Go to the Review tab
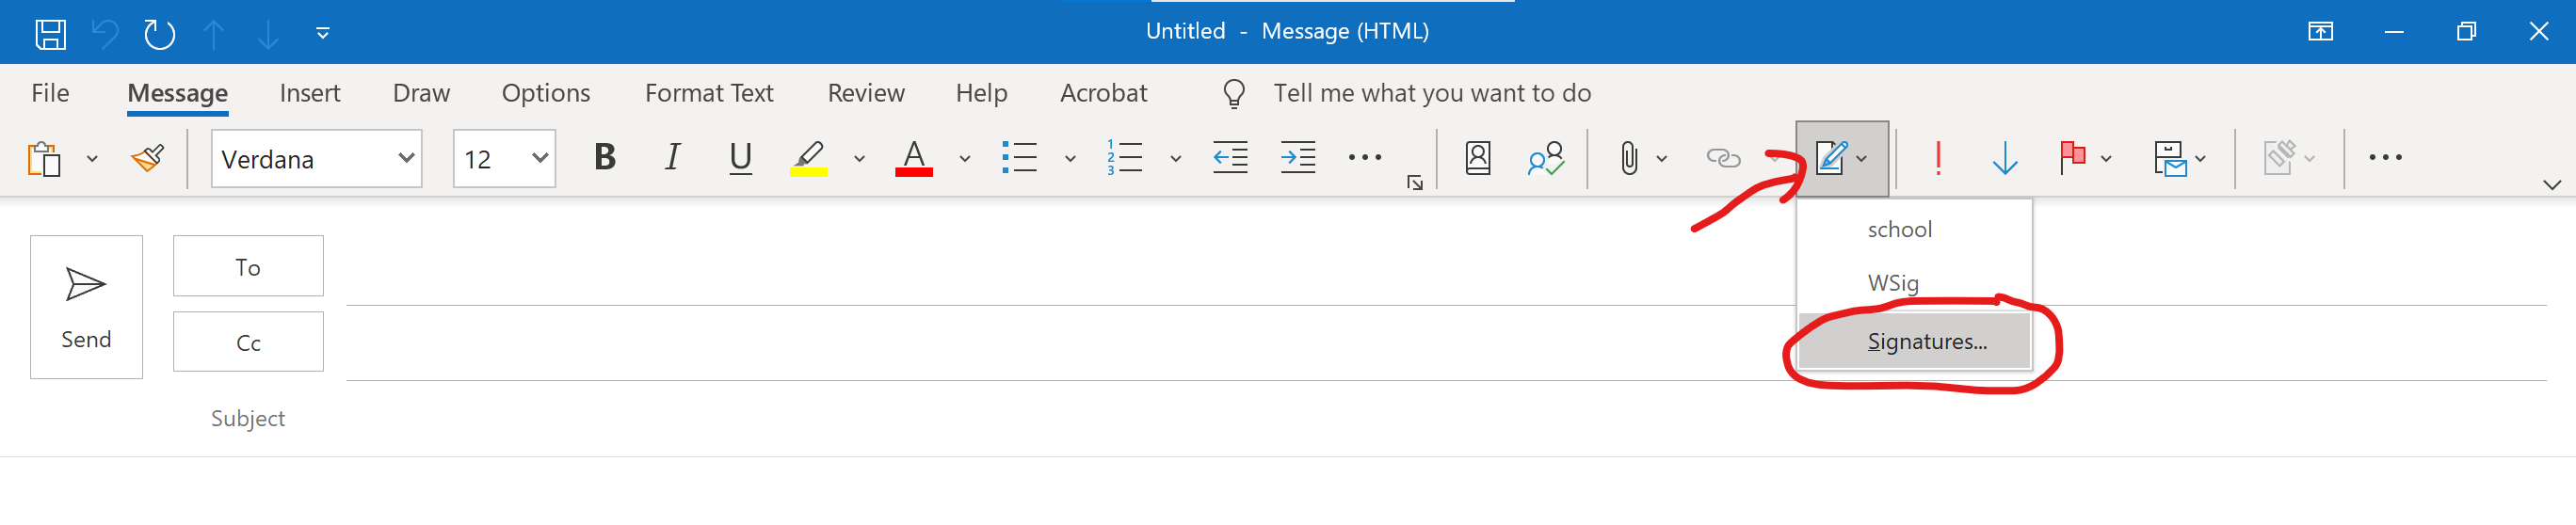The height and width of the screenshot is (525, 2576). point(866,93)
